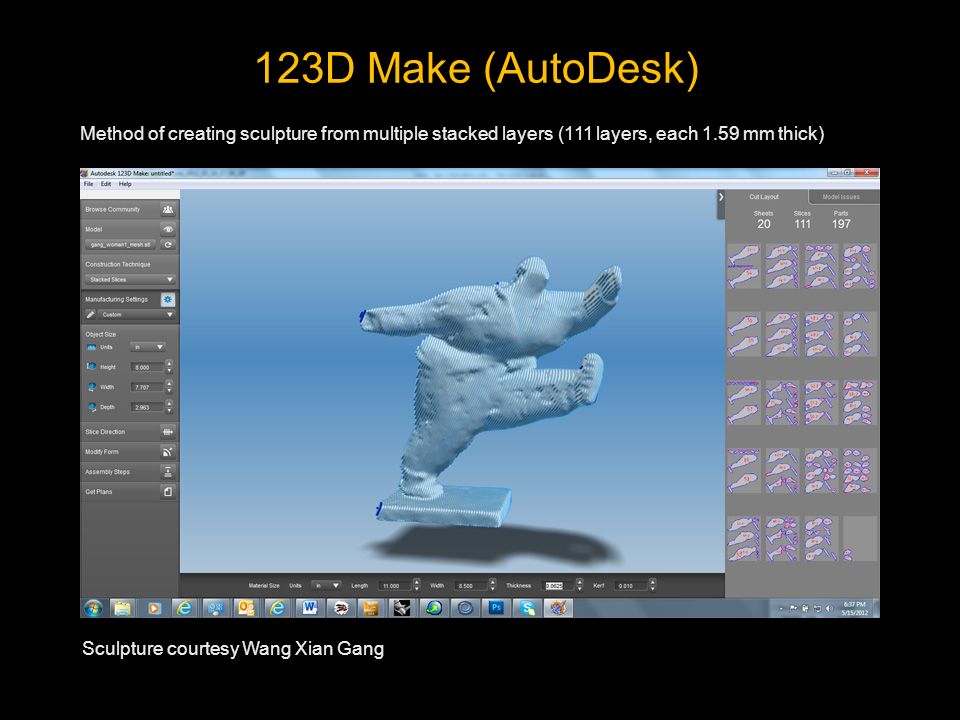This screenshot has height=720, width=960.
Task: Open the File menu
Action: [89, 184]
